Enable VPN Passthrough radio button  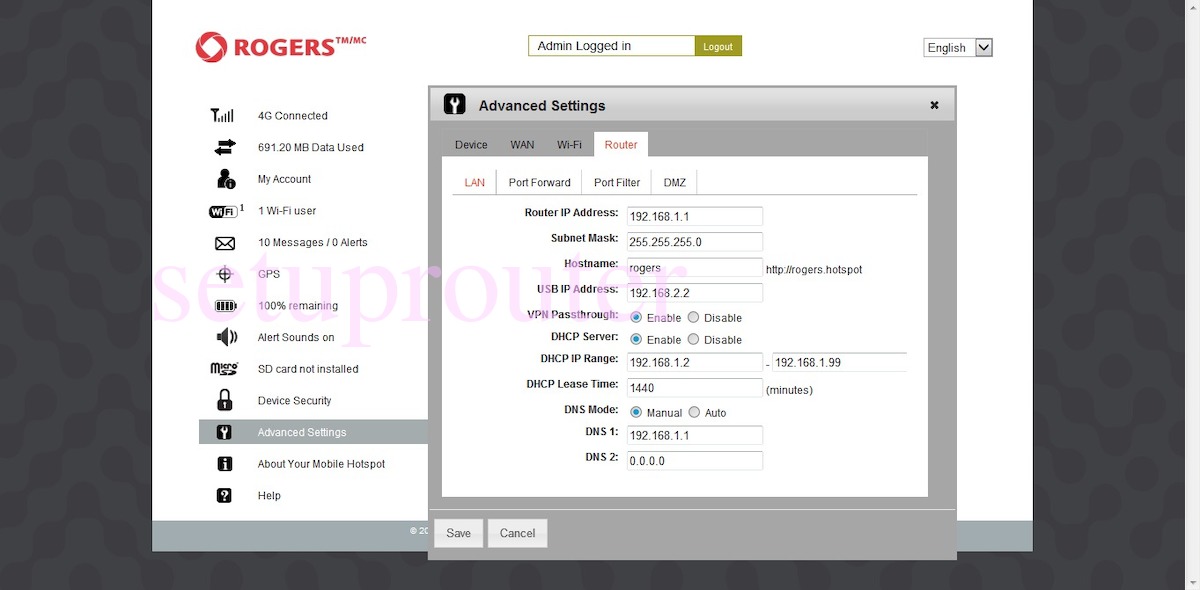click(636, 317)
